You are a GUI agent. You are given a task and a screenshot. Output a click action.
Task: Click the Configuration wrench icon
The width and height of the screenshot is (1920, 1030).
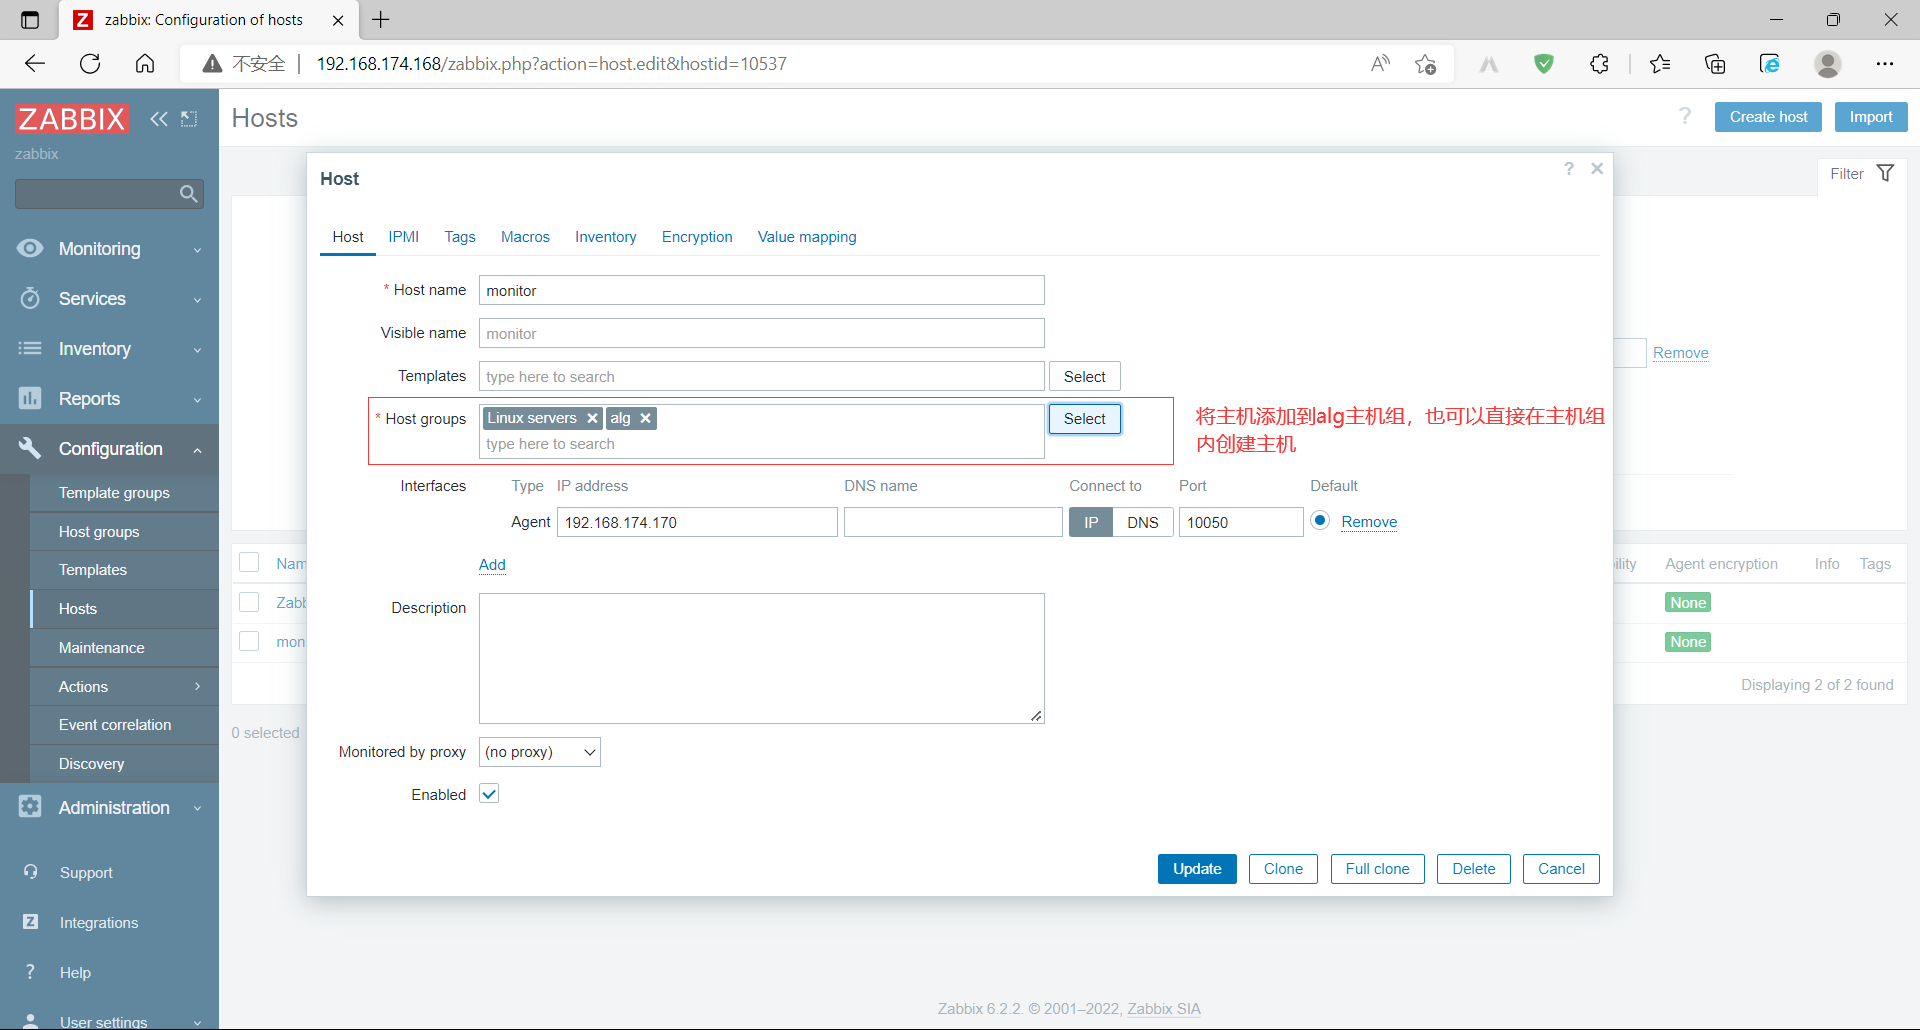[x=30, y=448]
